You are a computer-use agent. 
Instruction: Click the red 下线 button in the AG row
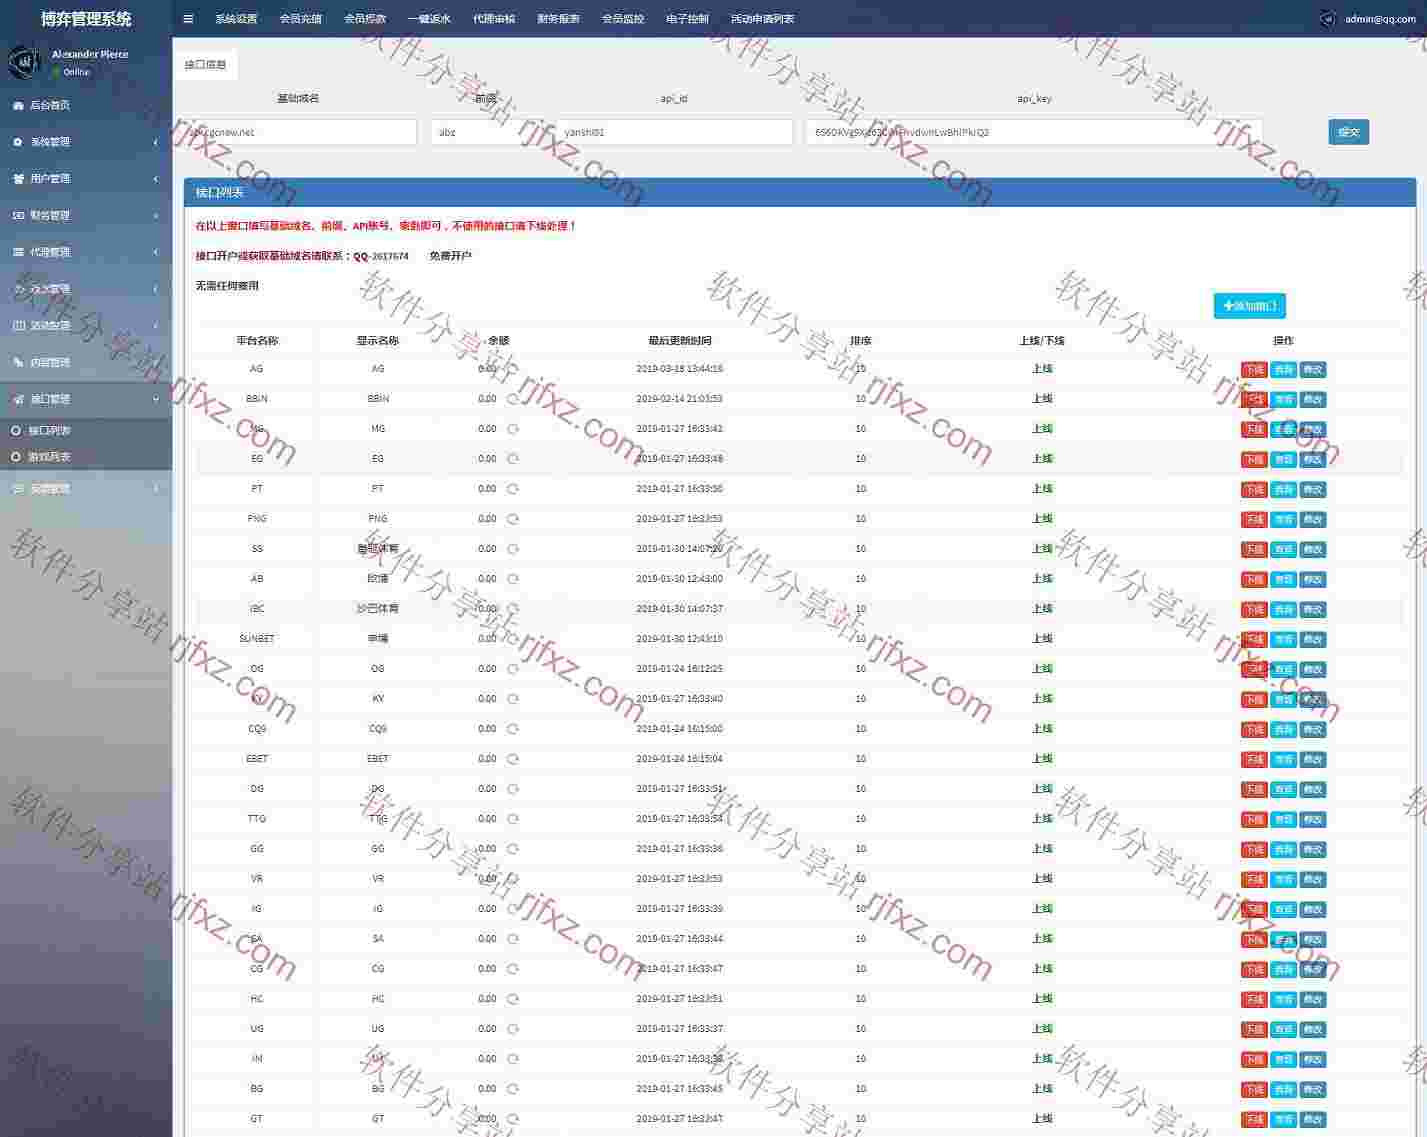click(x=1254, y=369)
